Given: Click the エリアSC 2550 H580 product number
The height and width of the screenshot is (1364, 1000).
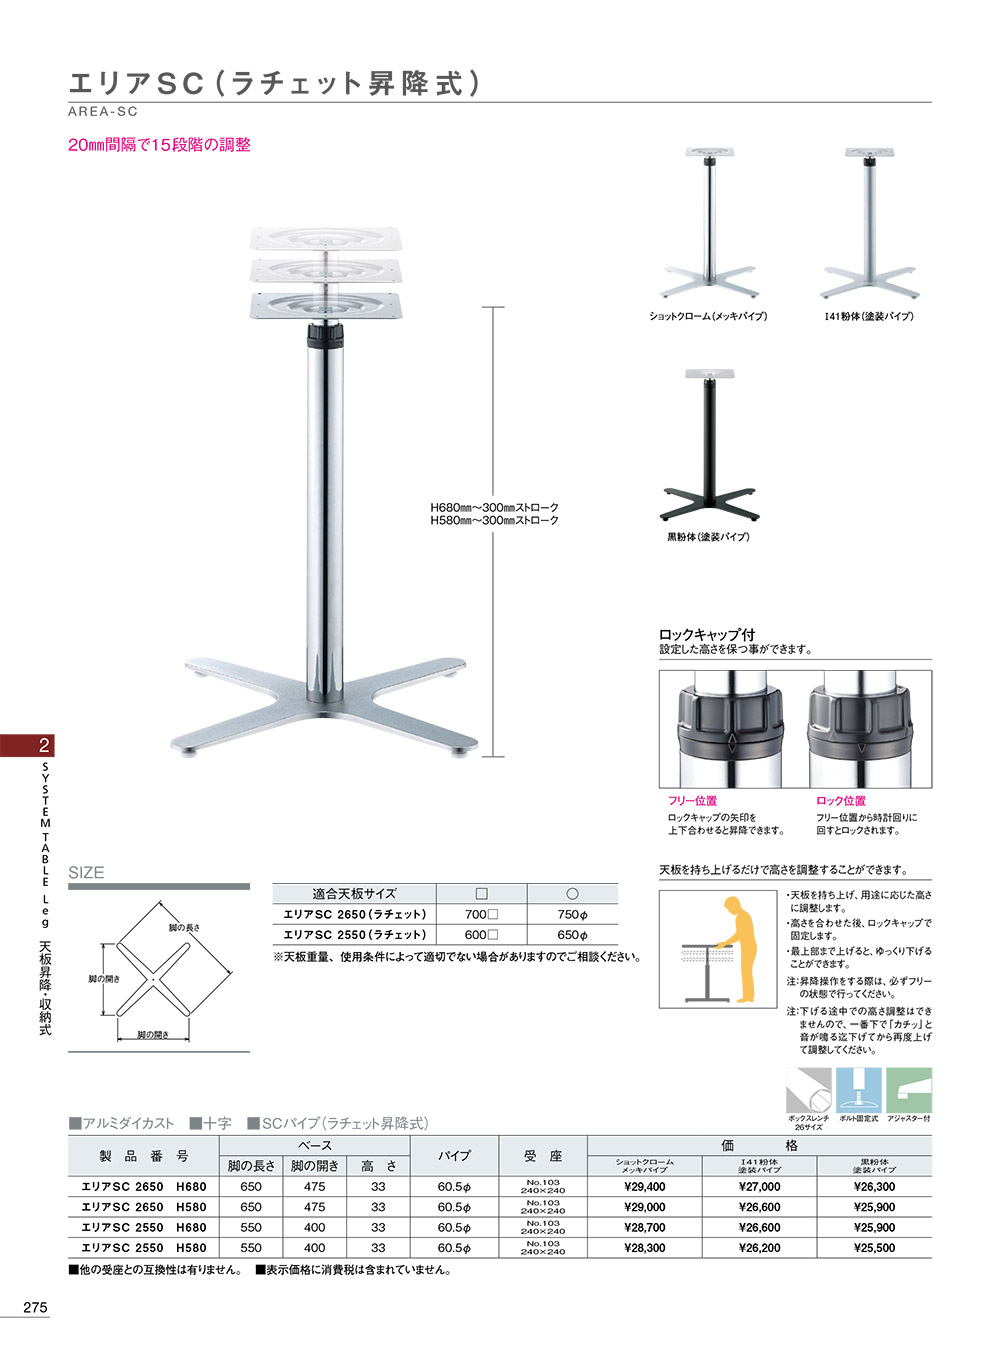Looking at the screenshot, I should [x=144, y=1248].
